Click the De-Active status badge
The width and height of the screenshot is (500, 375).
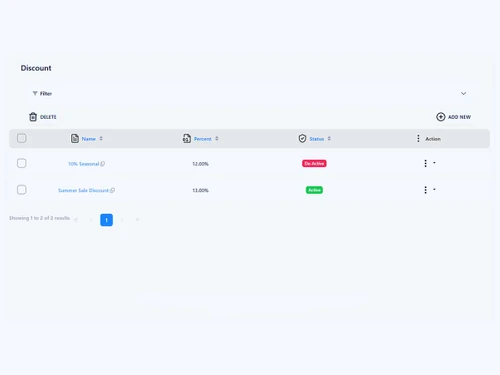pyautogui.click(x=314, y=163)
